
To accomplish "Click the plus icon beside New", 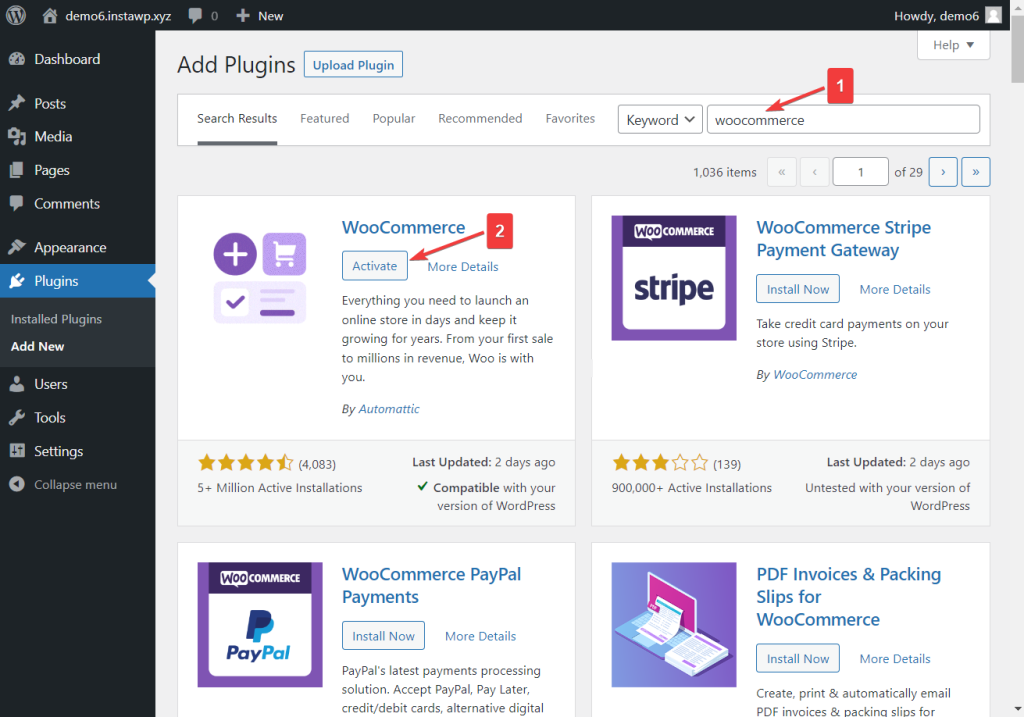I will 243,16.
